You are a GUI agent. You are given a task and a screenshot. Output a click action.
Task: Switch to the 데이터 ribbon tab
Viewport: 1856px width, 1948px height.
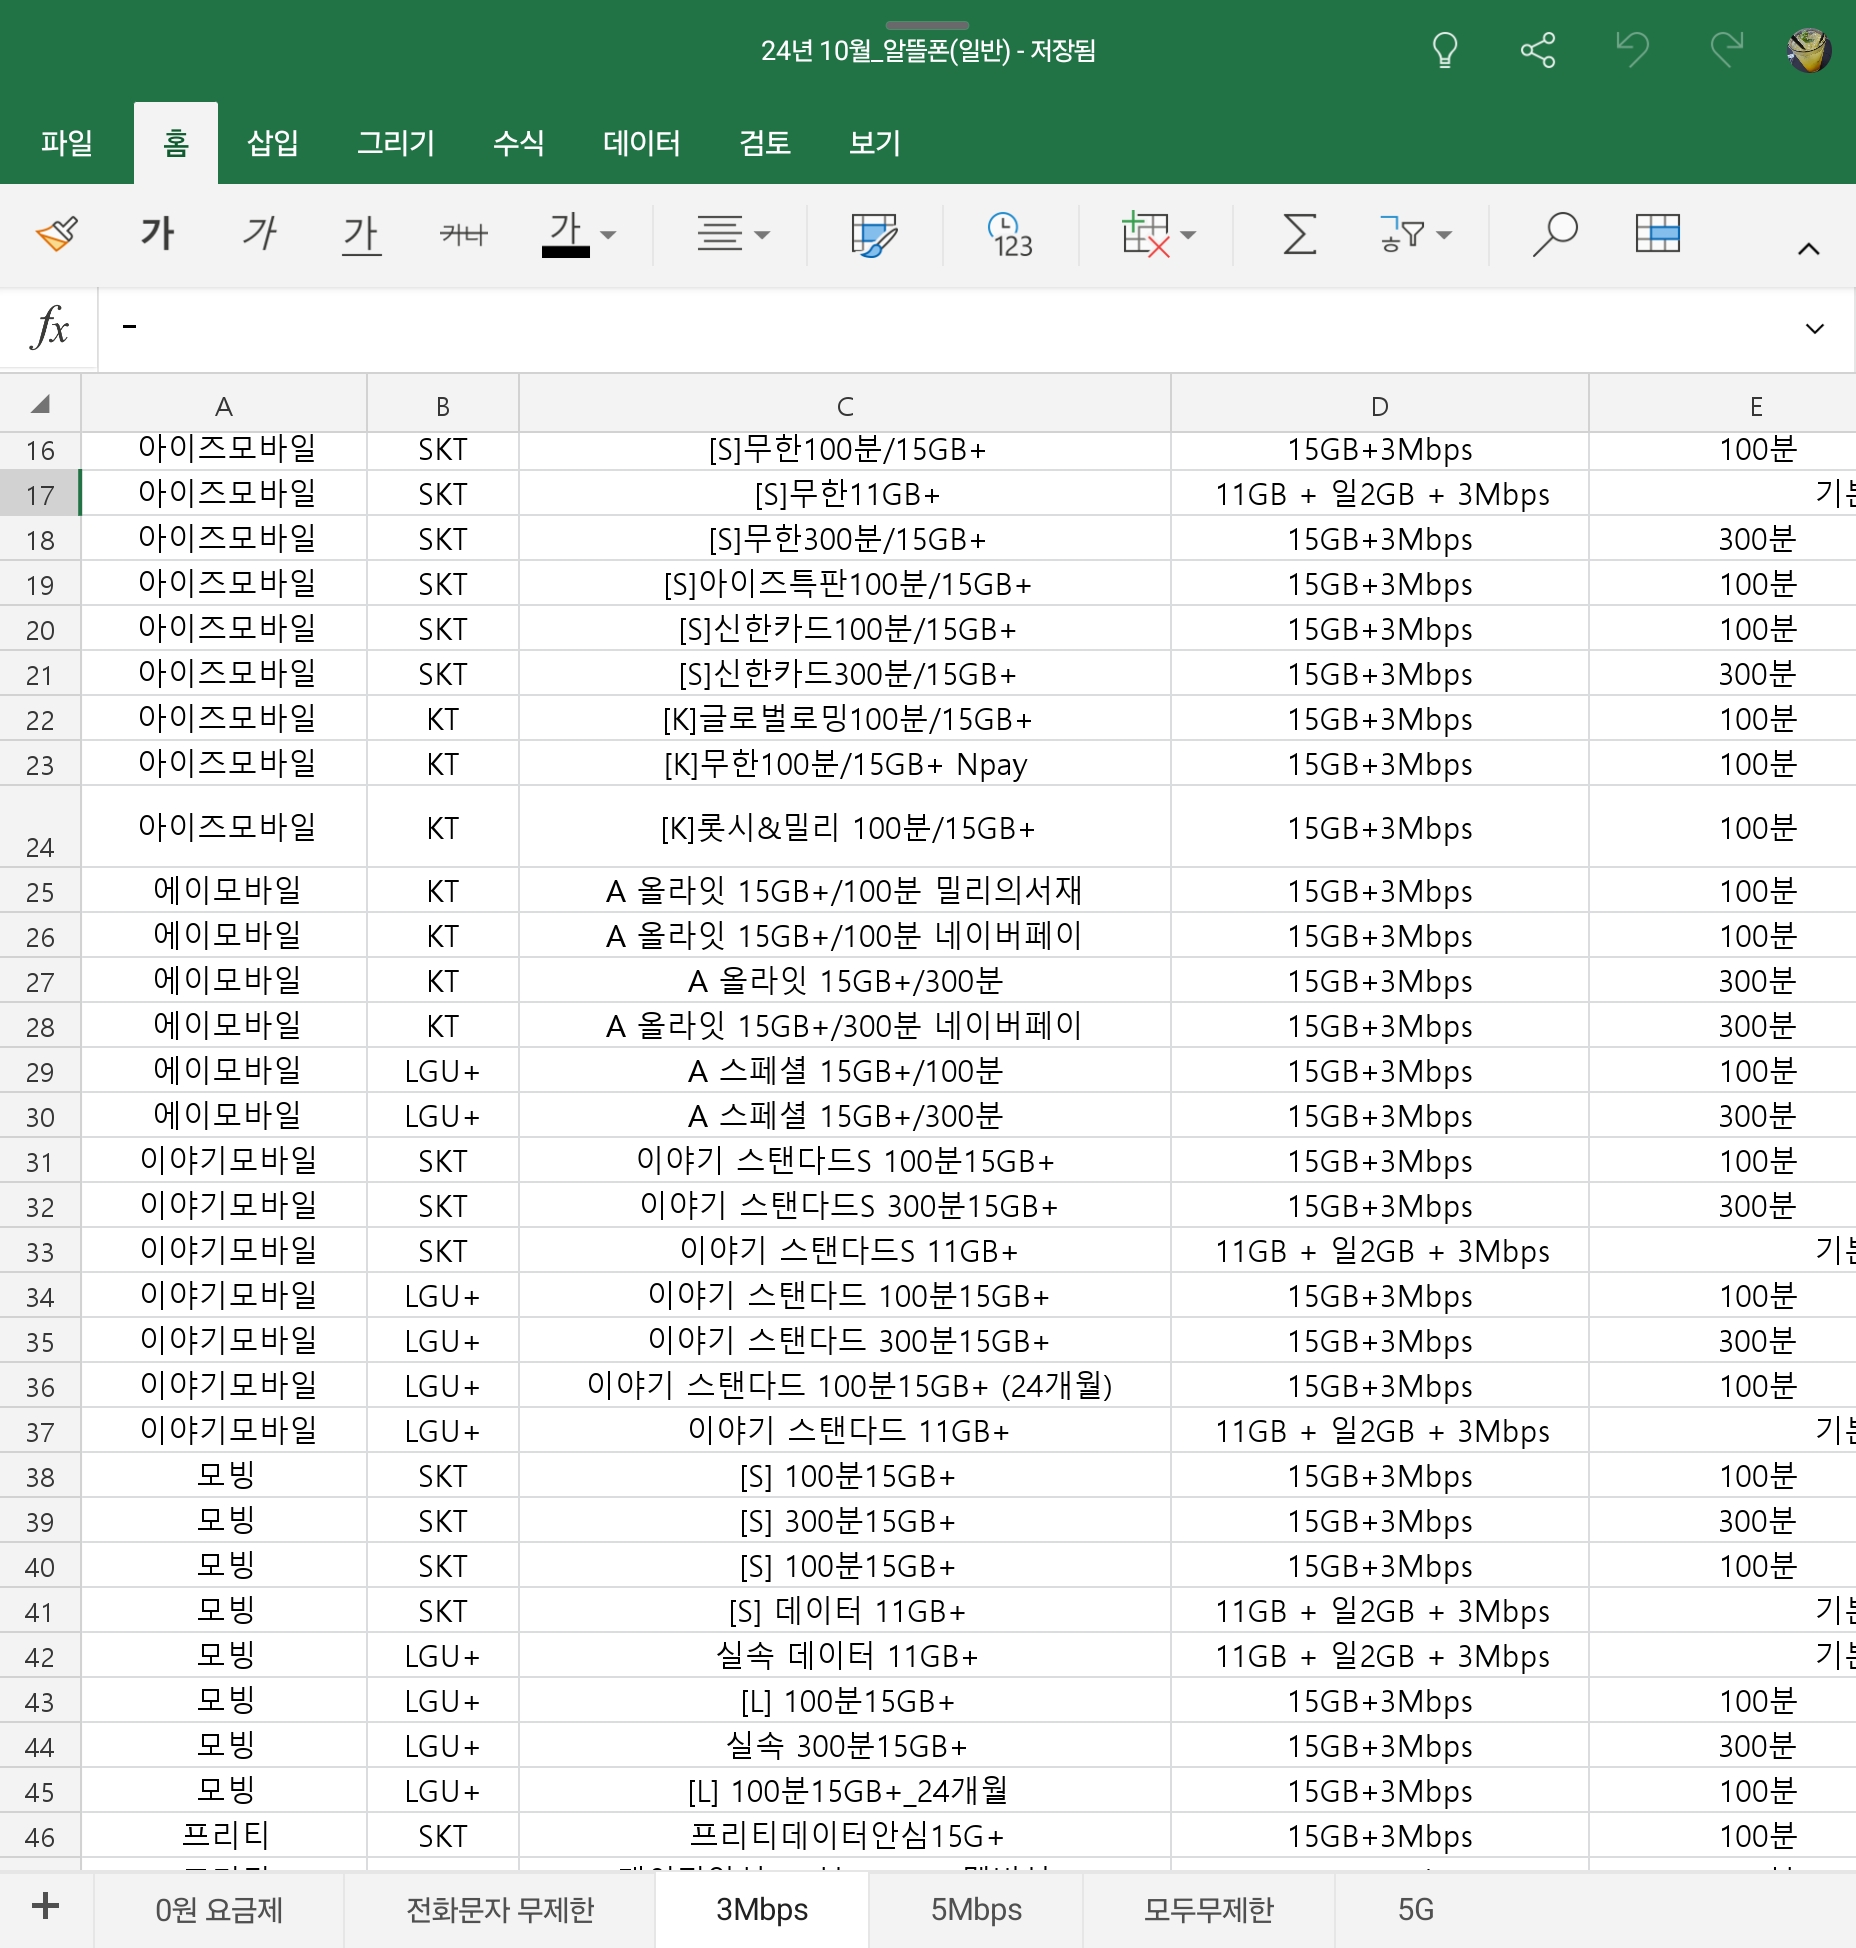(x=642, y=143)
